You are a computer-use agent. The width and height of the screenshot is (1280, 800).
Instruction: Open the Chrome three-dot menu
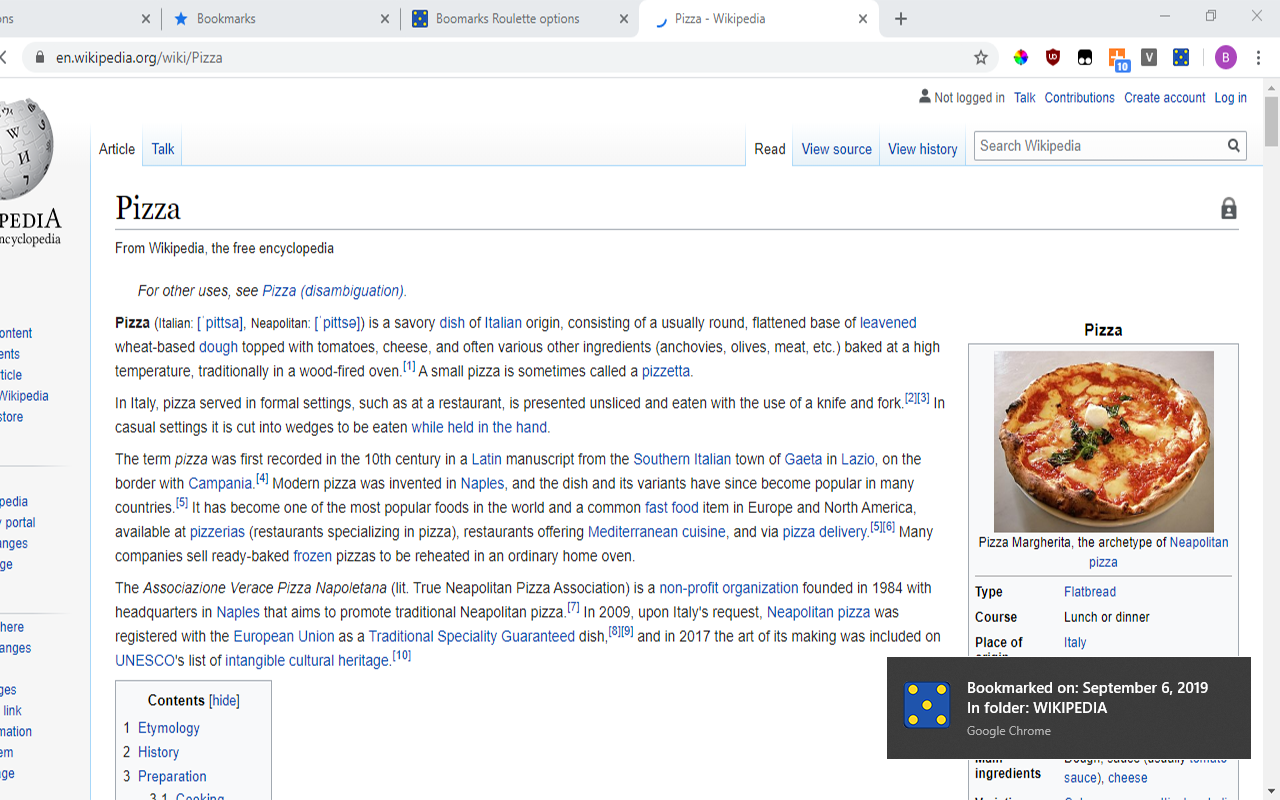point(1259,58)
